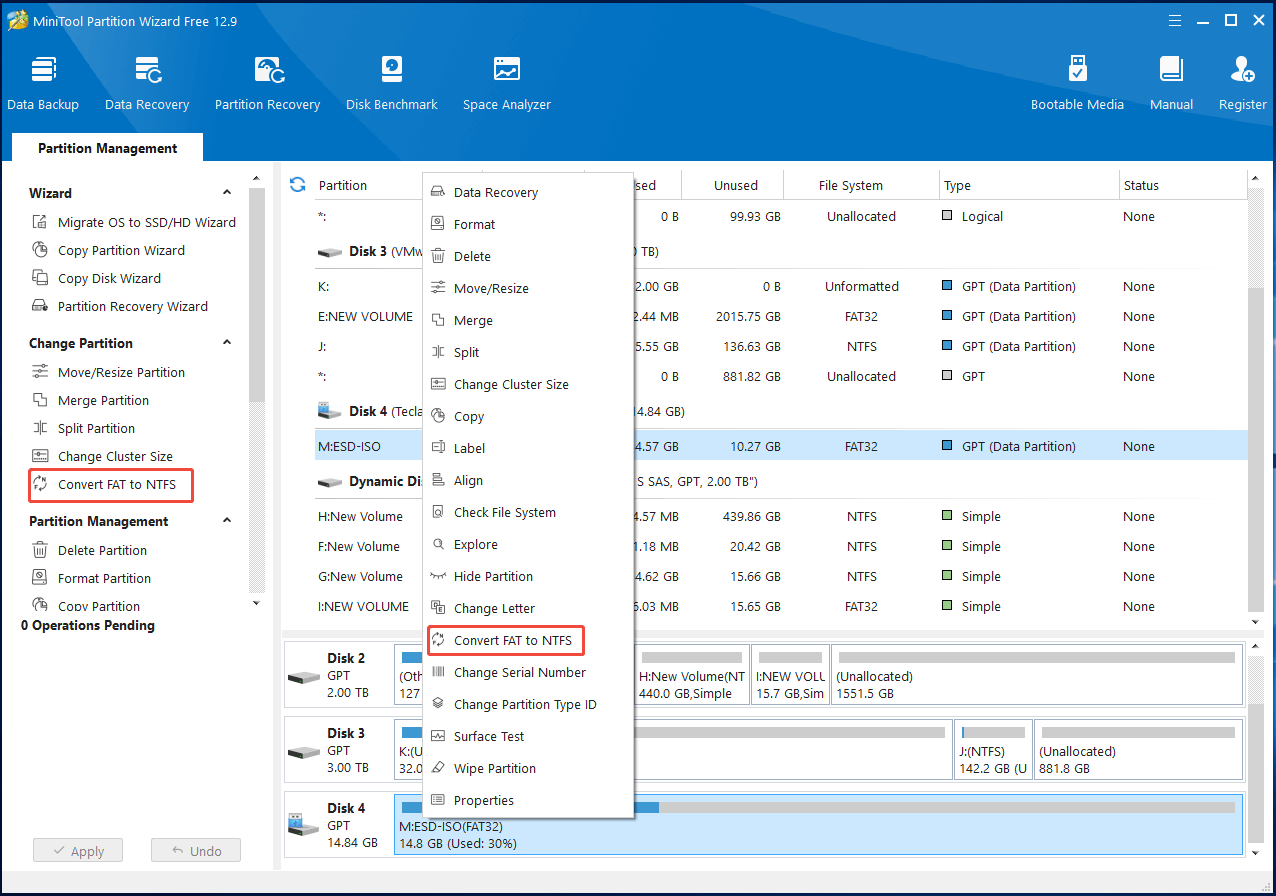1276x896 pixels.
Task: Click the M:ESD-ISO(FAT32) block in the disk map
Action: (x=818, y=825)
